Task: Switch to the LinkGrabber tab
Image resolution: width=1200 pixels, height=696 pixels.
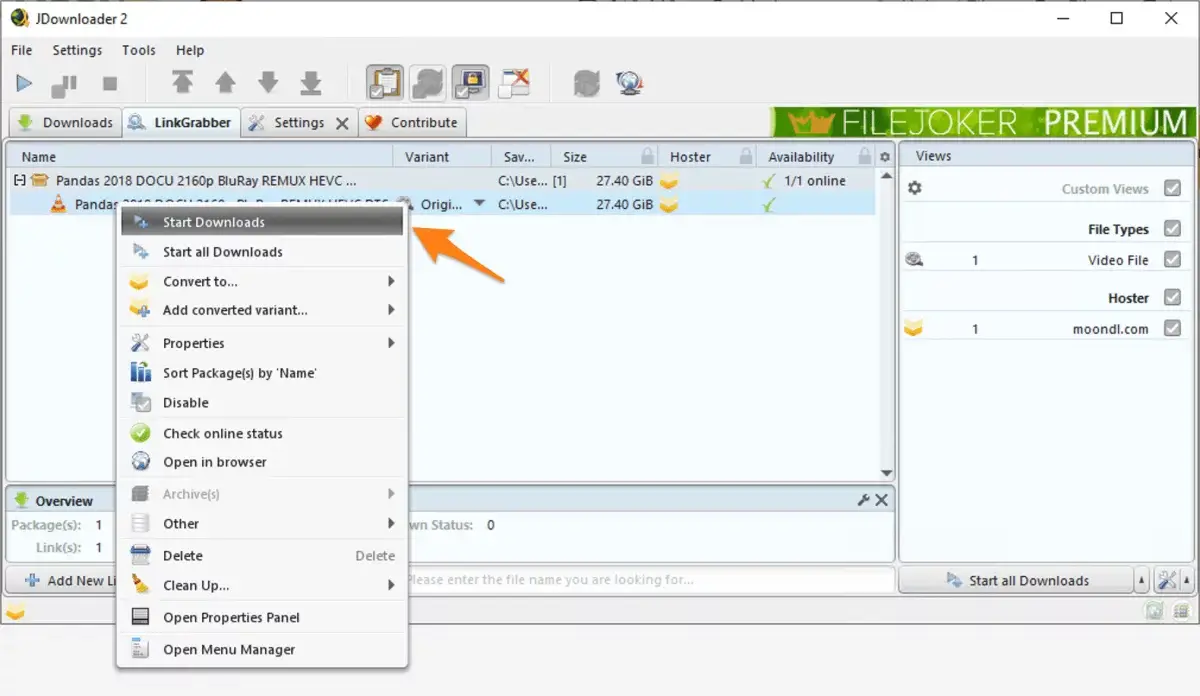Action: [x=179, y=122]
